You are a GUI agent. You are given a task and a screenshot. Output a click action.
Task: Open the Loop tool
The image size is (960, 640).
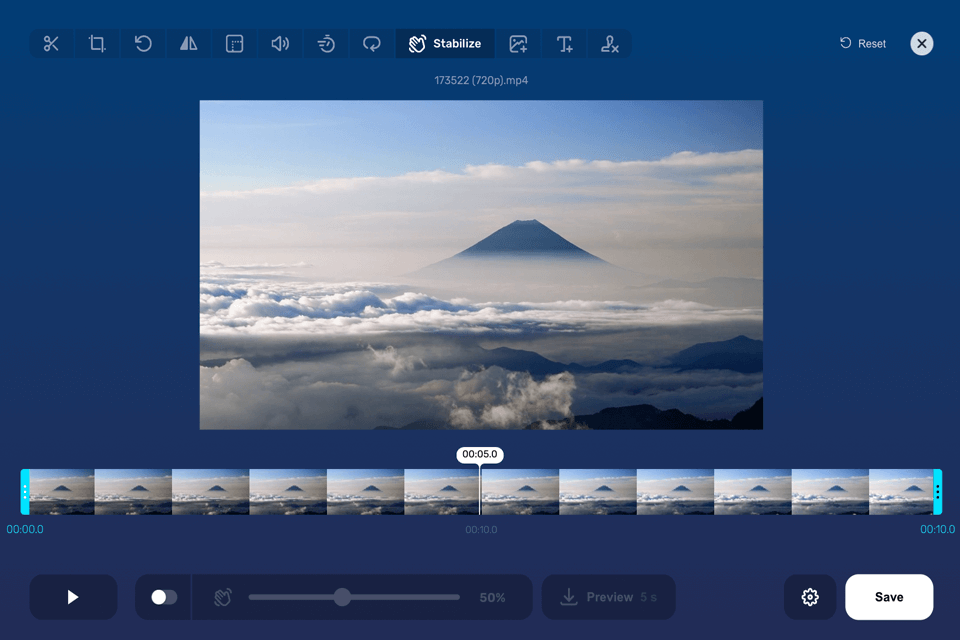[372, 43]
